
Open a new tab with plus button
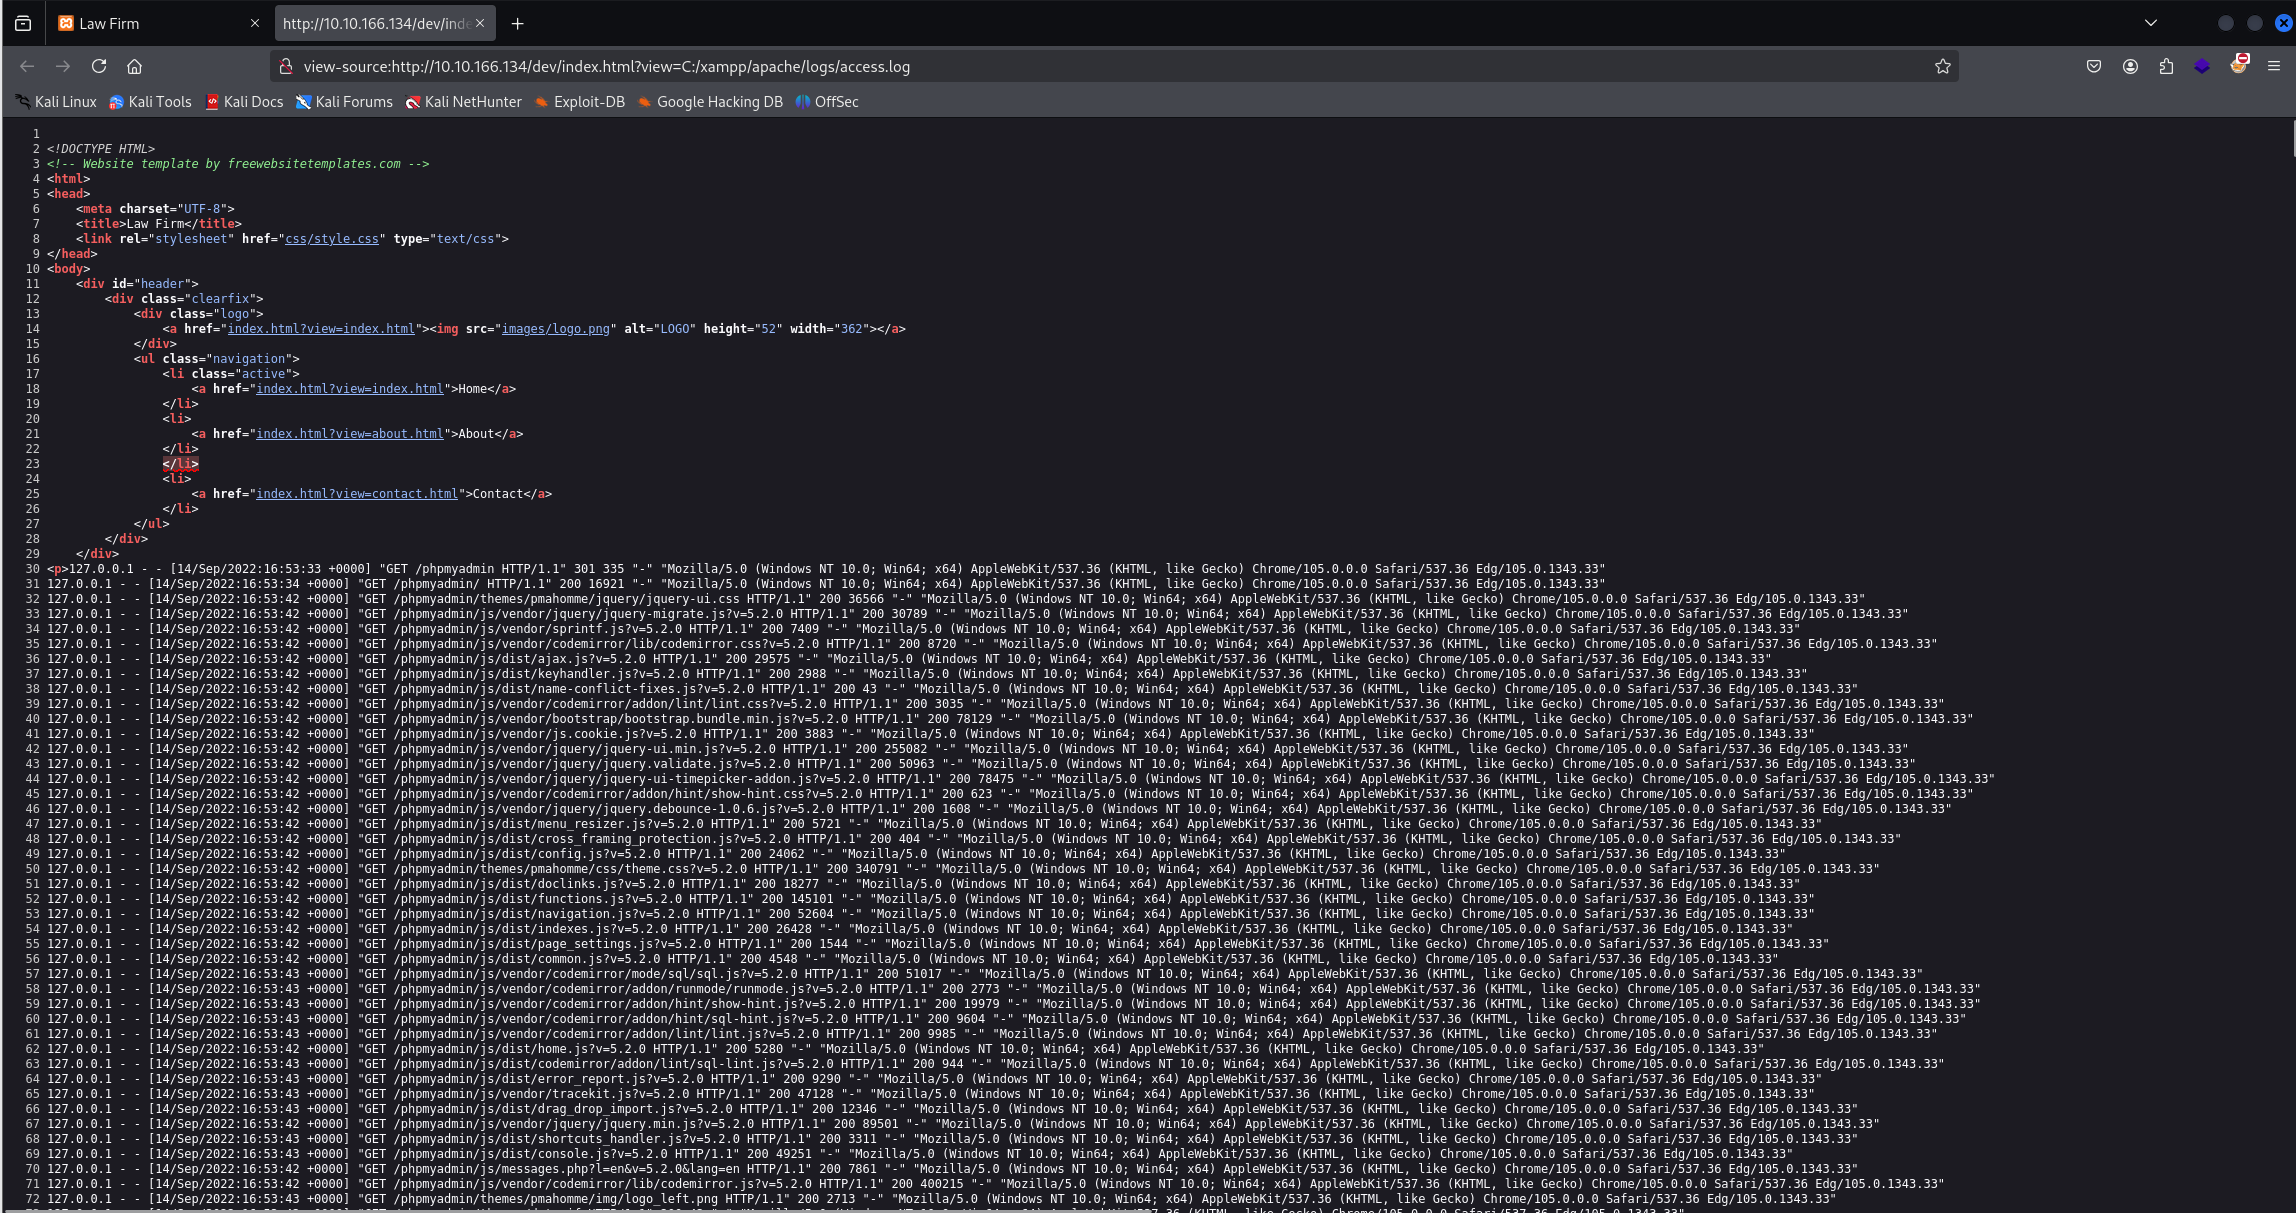517,23
